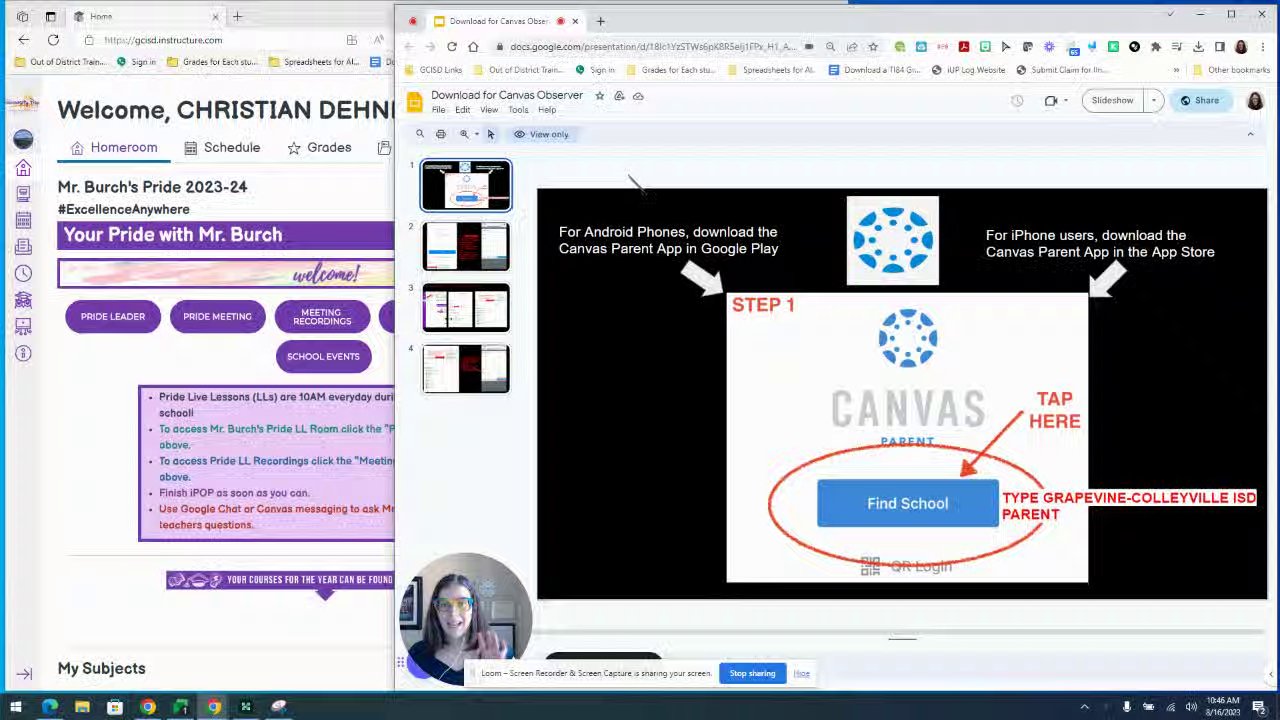
Task: Open Canvas calendar icon in sidebar
Action: coord(23,220)
